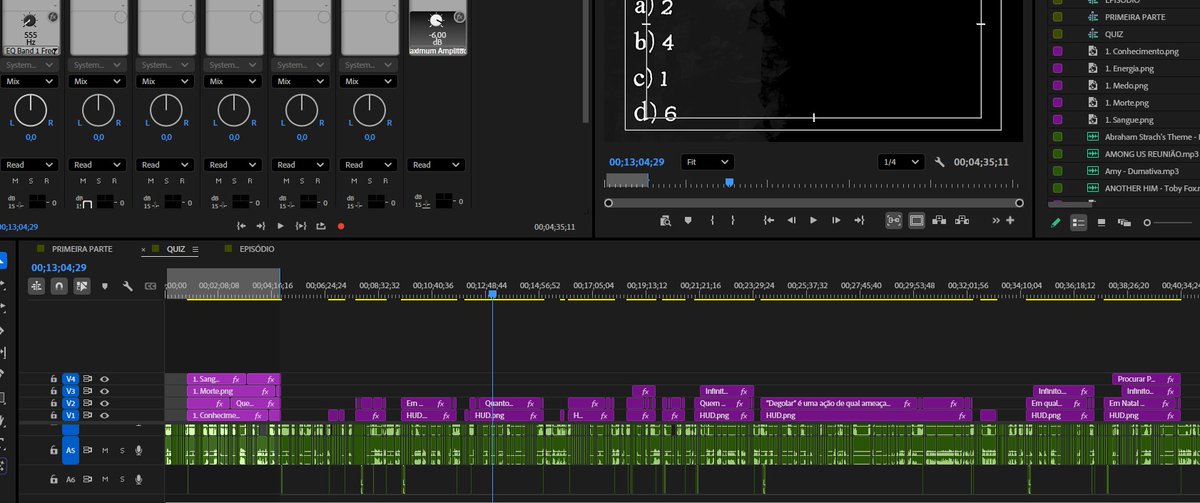1200x503 pixels.
Task: Hide track V3 with eye icon
Action: point(104,391)
